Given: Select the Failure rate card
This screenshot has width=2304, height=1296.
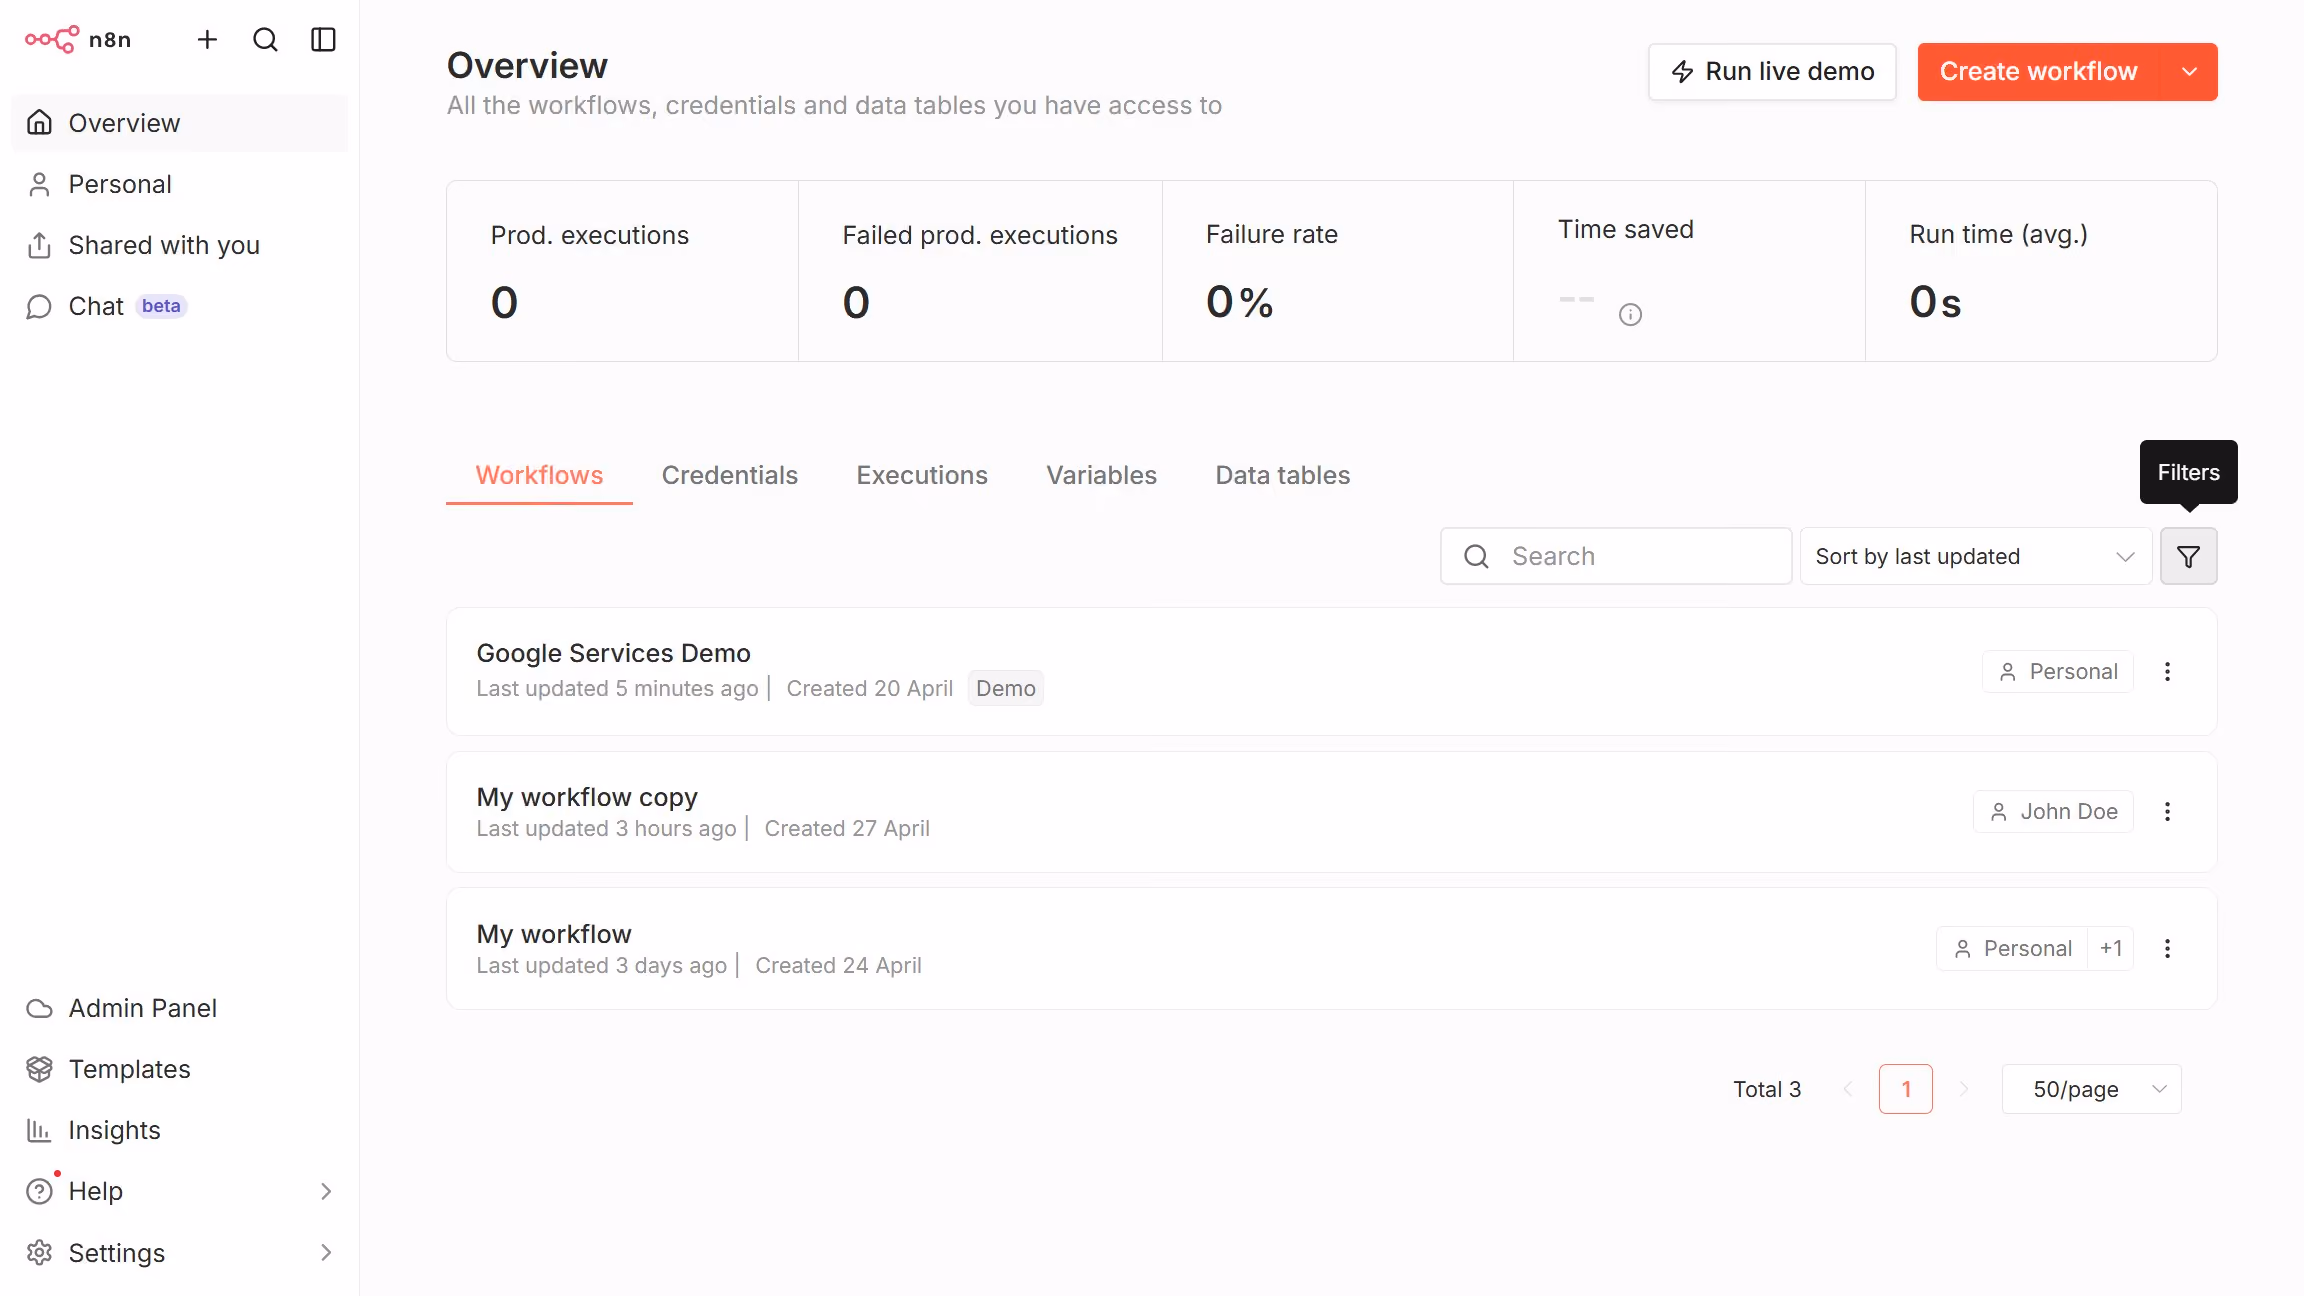Looking at the screenshot, I should (1338, 271).
